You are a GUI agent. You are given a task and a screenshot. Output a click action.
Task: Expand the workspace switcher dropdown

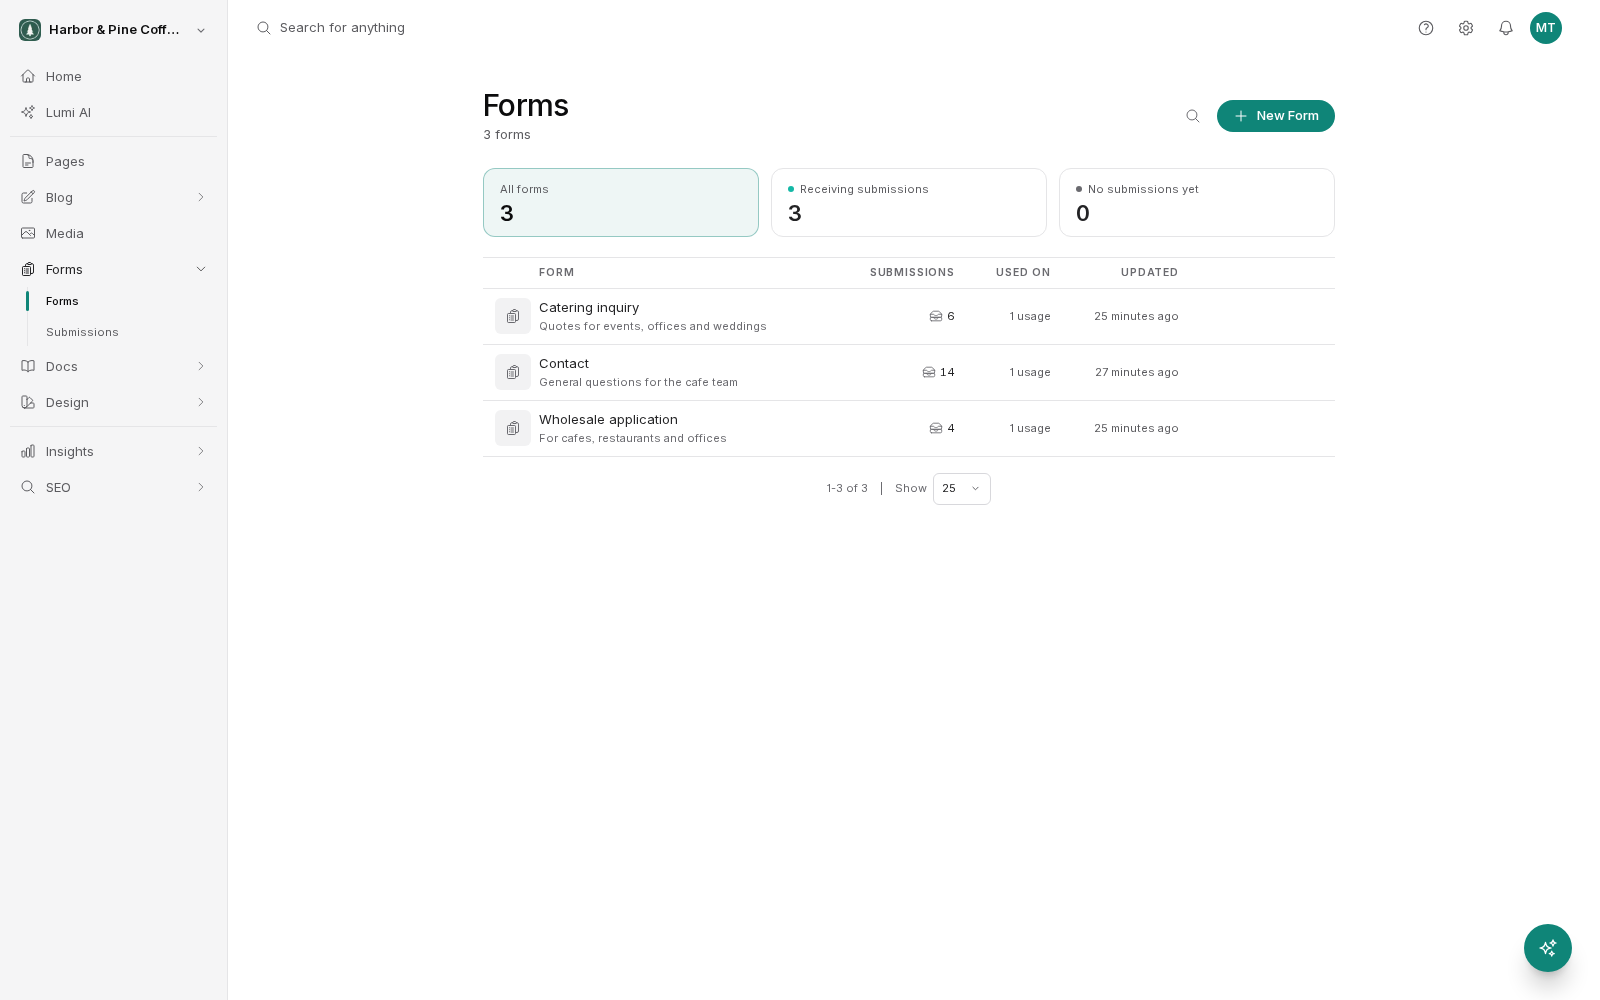tap(201, 30)
